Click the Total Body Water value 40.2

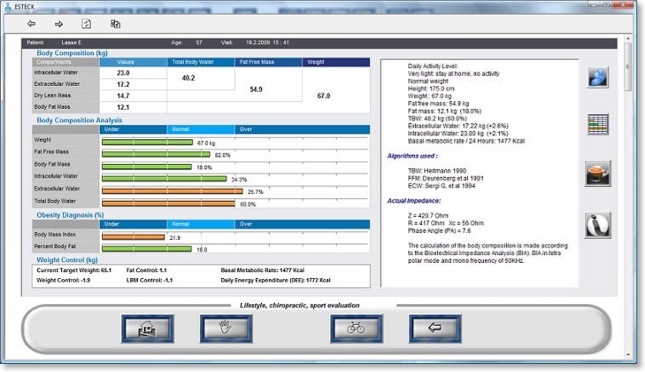pos(188,78)
